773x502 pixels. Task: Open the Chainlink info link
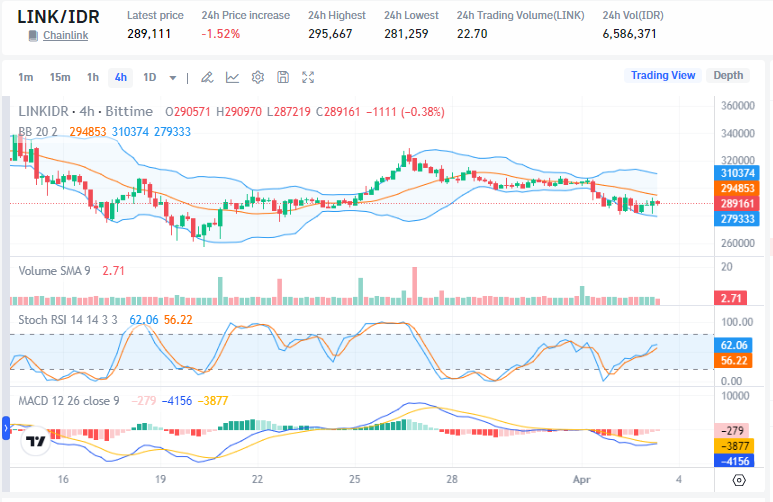[x=66, y=36]
